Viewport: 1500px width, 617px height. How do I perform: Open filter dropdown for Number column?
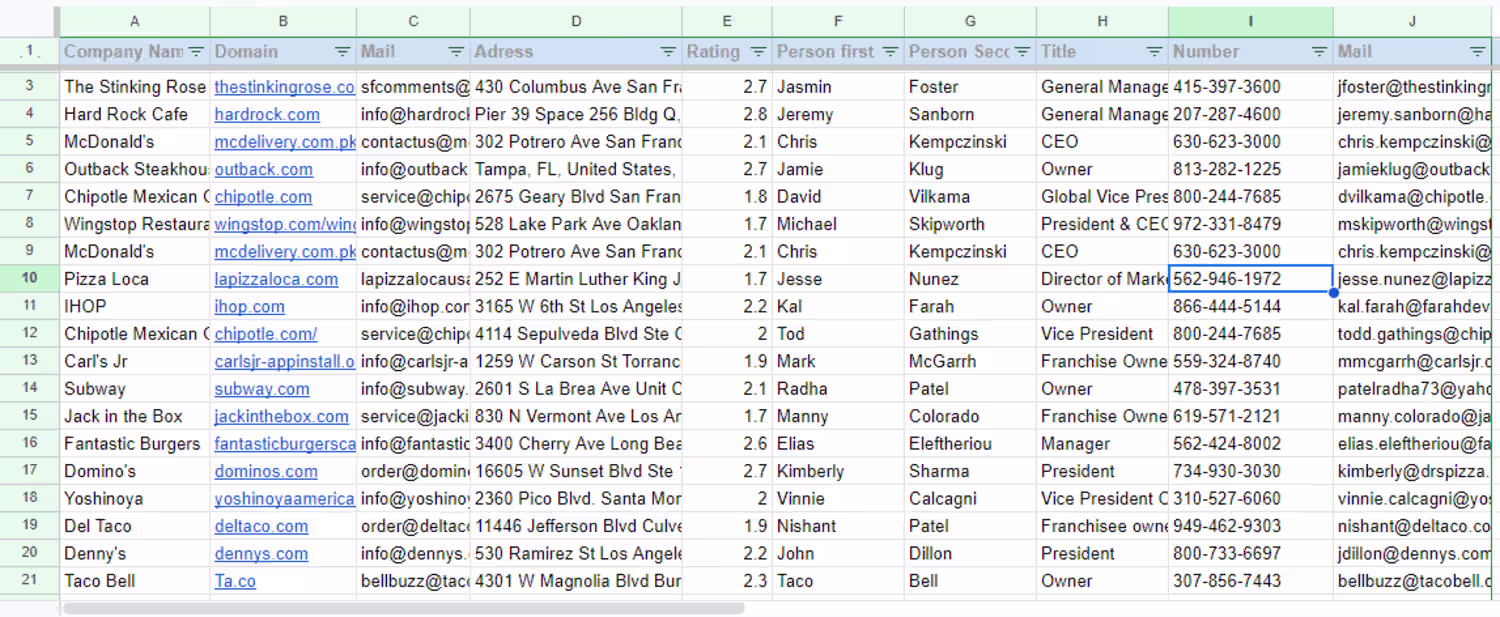point(1319,52)
